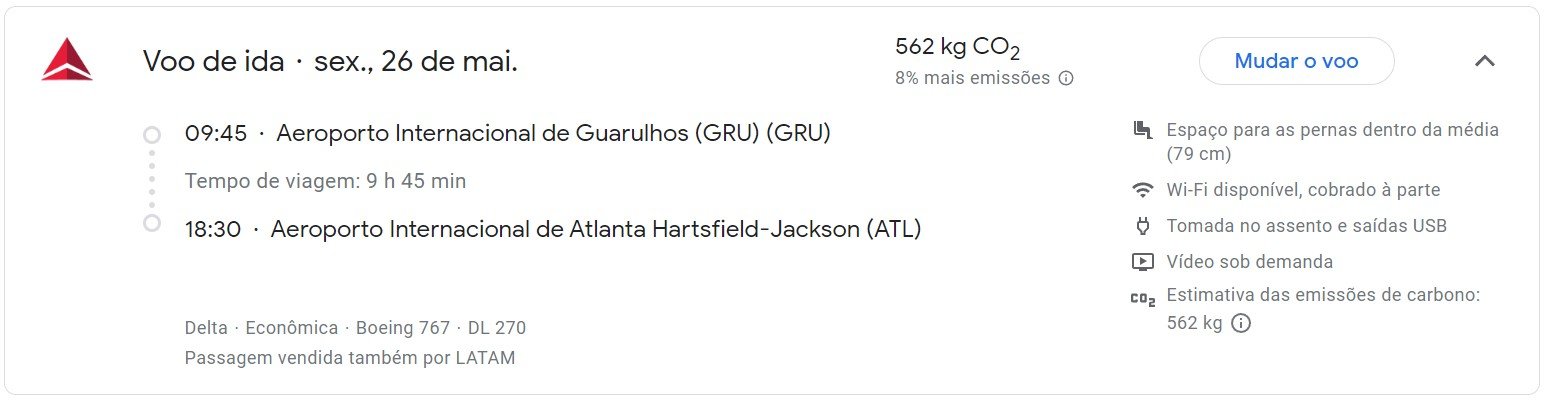Click the Wi-Fi availability icon
1546x400 pixels.
click(1142, 190)
